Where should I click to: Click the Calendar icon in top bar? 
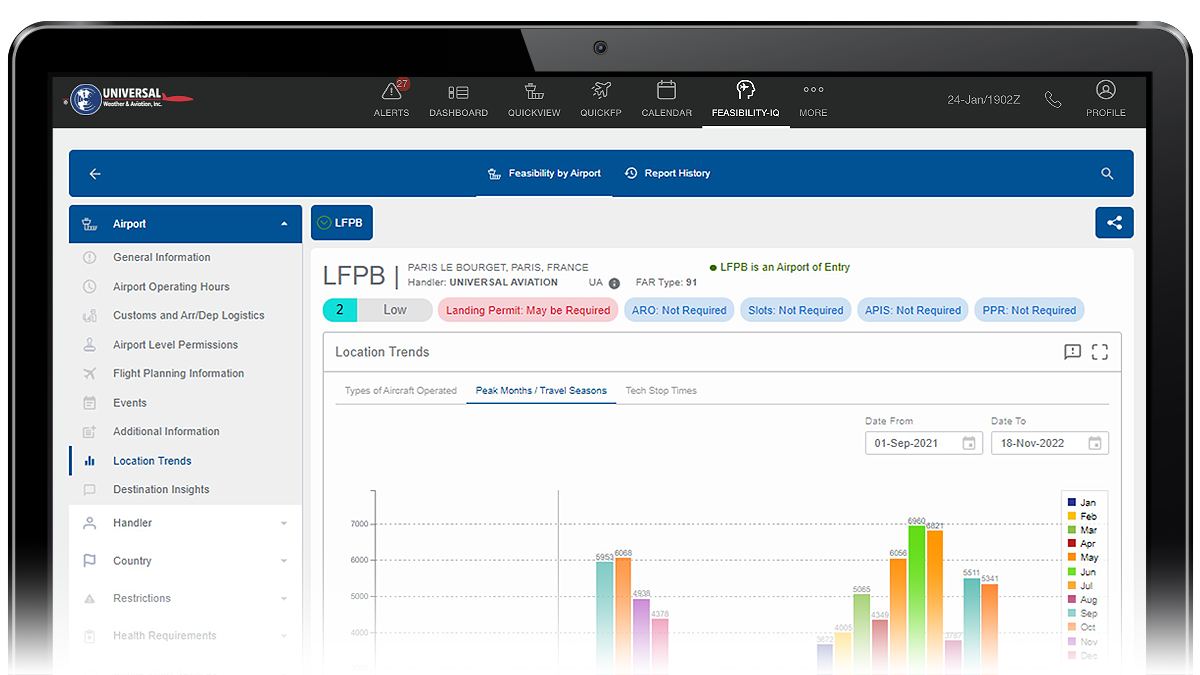(666, 91)
